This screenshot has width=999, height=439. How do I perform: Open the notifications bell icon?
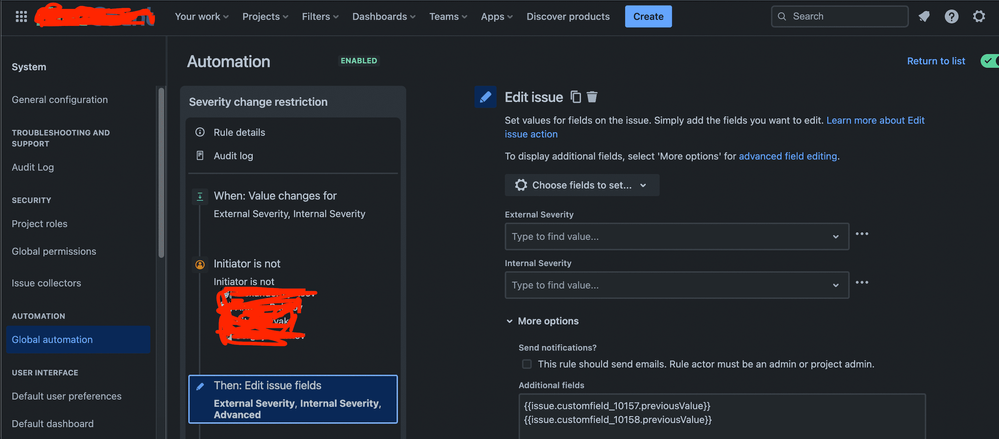click(924, 17)
